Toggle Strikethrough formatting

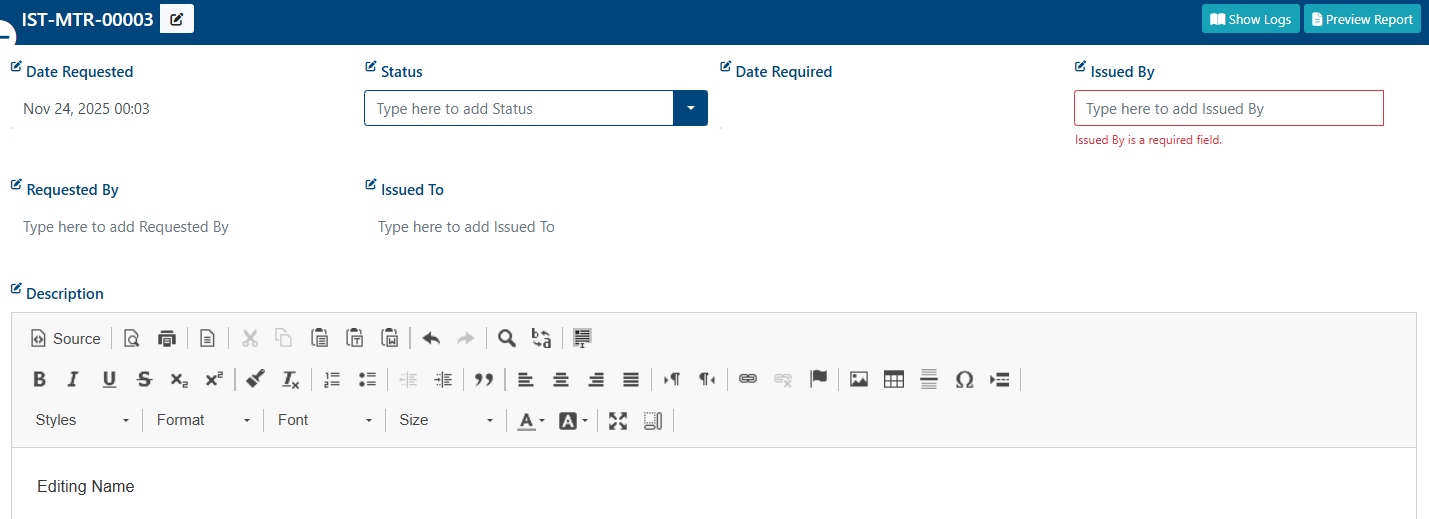(x=144, y=380)
